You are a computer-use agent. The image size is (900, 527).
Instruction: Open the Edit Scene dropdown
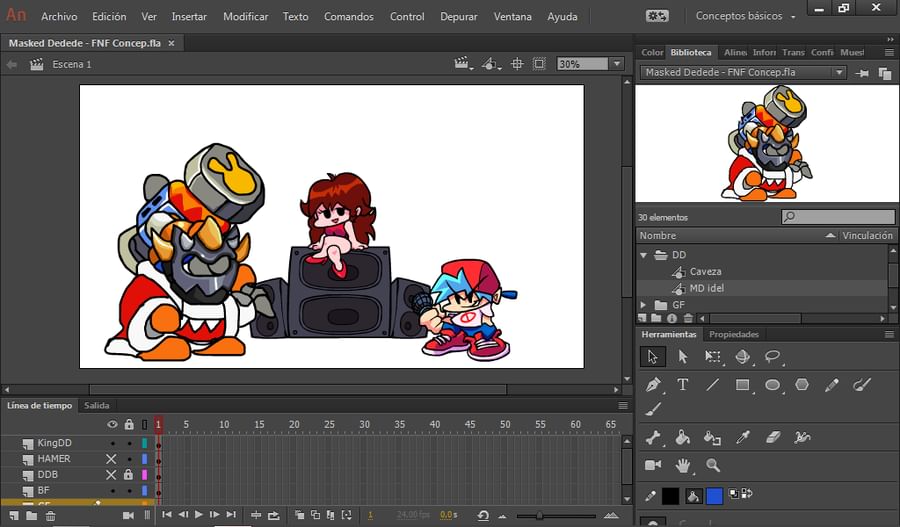(x=463, y=64)
